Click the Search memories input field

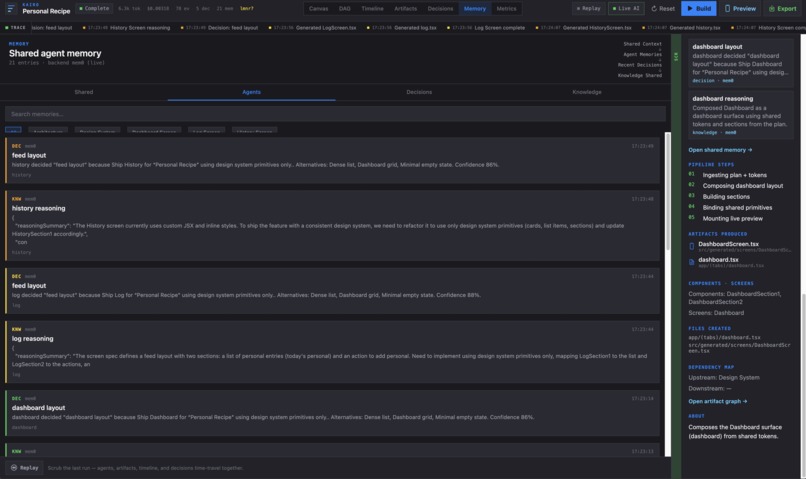[335, 114]
